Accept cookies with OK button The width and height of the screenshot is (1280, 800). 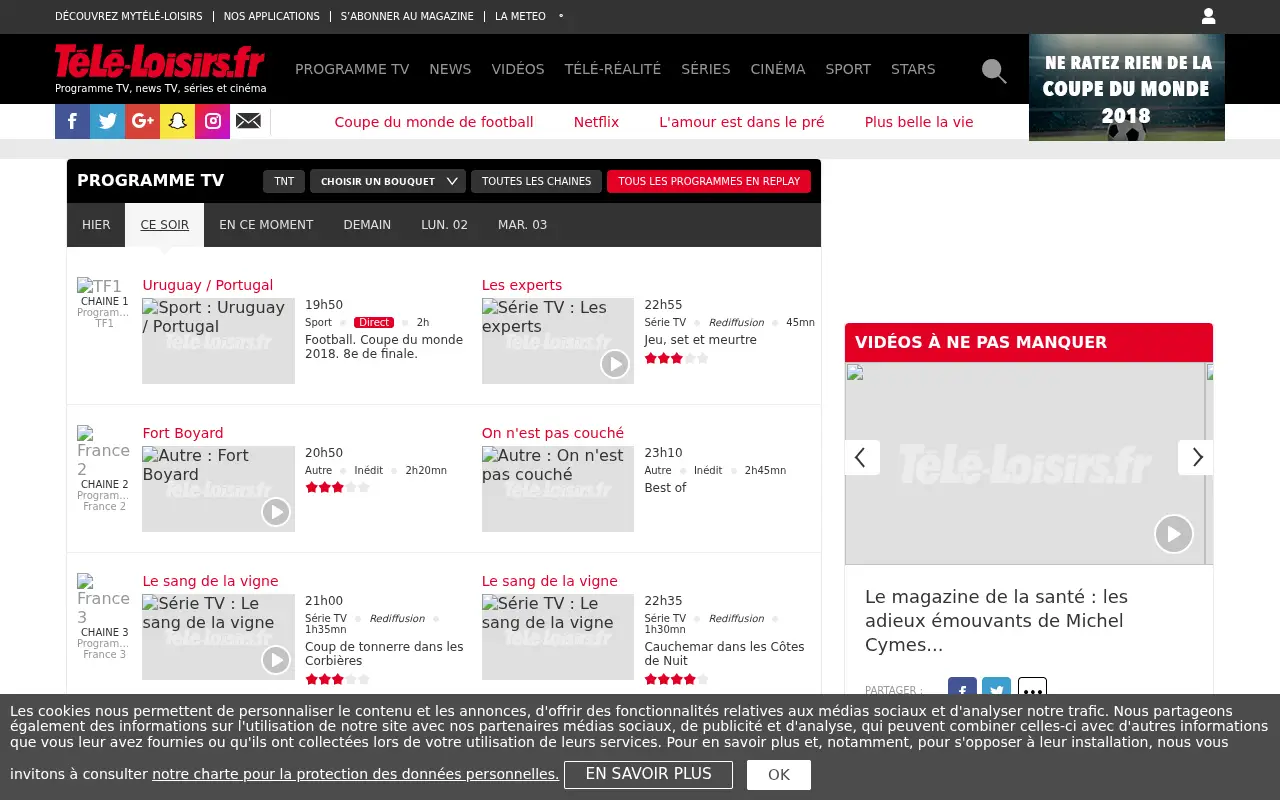[x=779, y=775]
